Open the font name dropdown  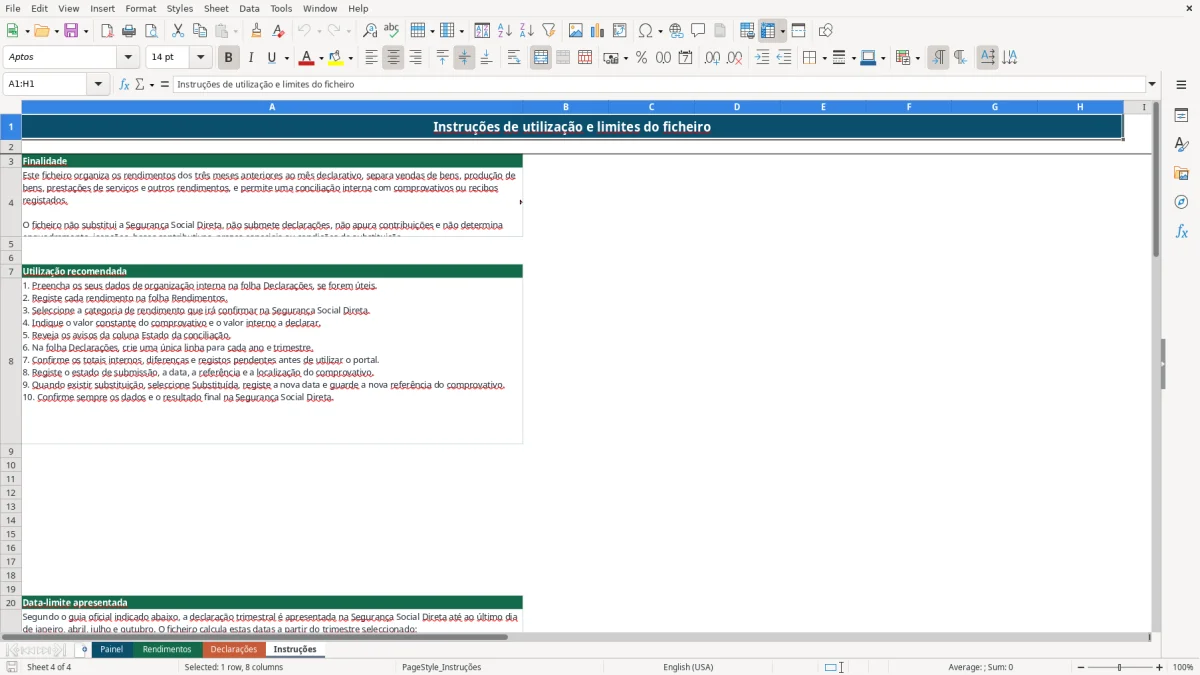coord(128,58)
